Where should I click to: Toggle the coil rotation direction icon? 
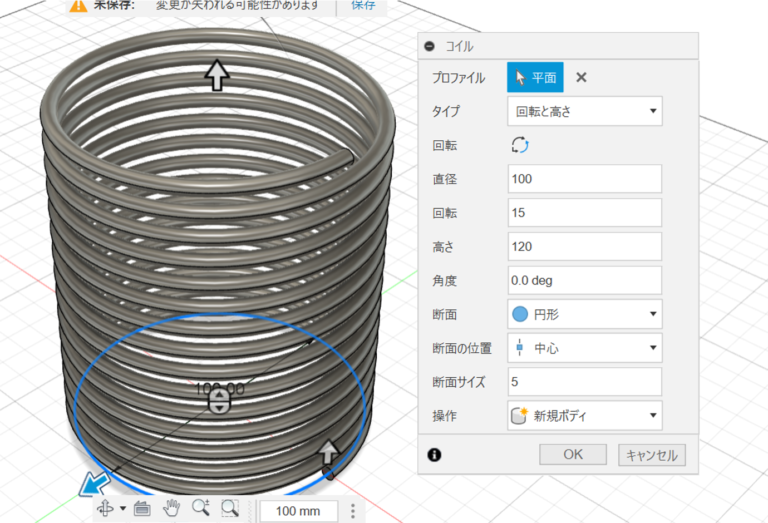click(x=520, y=145)
